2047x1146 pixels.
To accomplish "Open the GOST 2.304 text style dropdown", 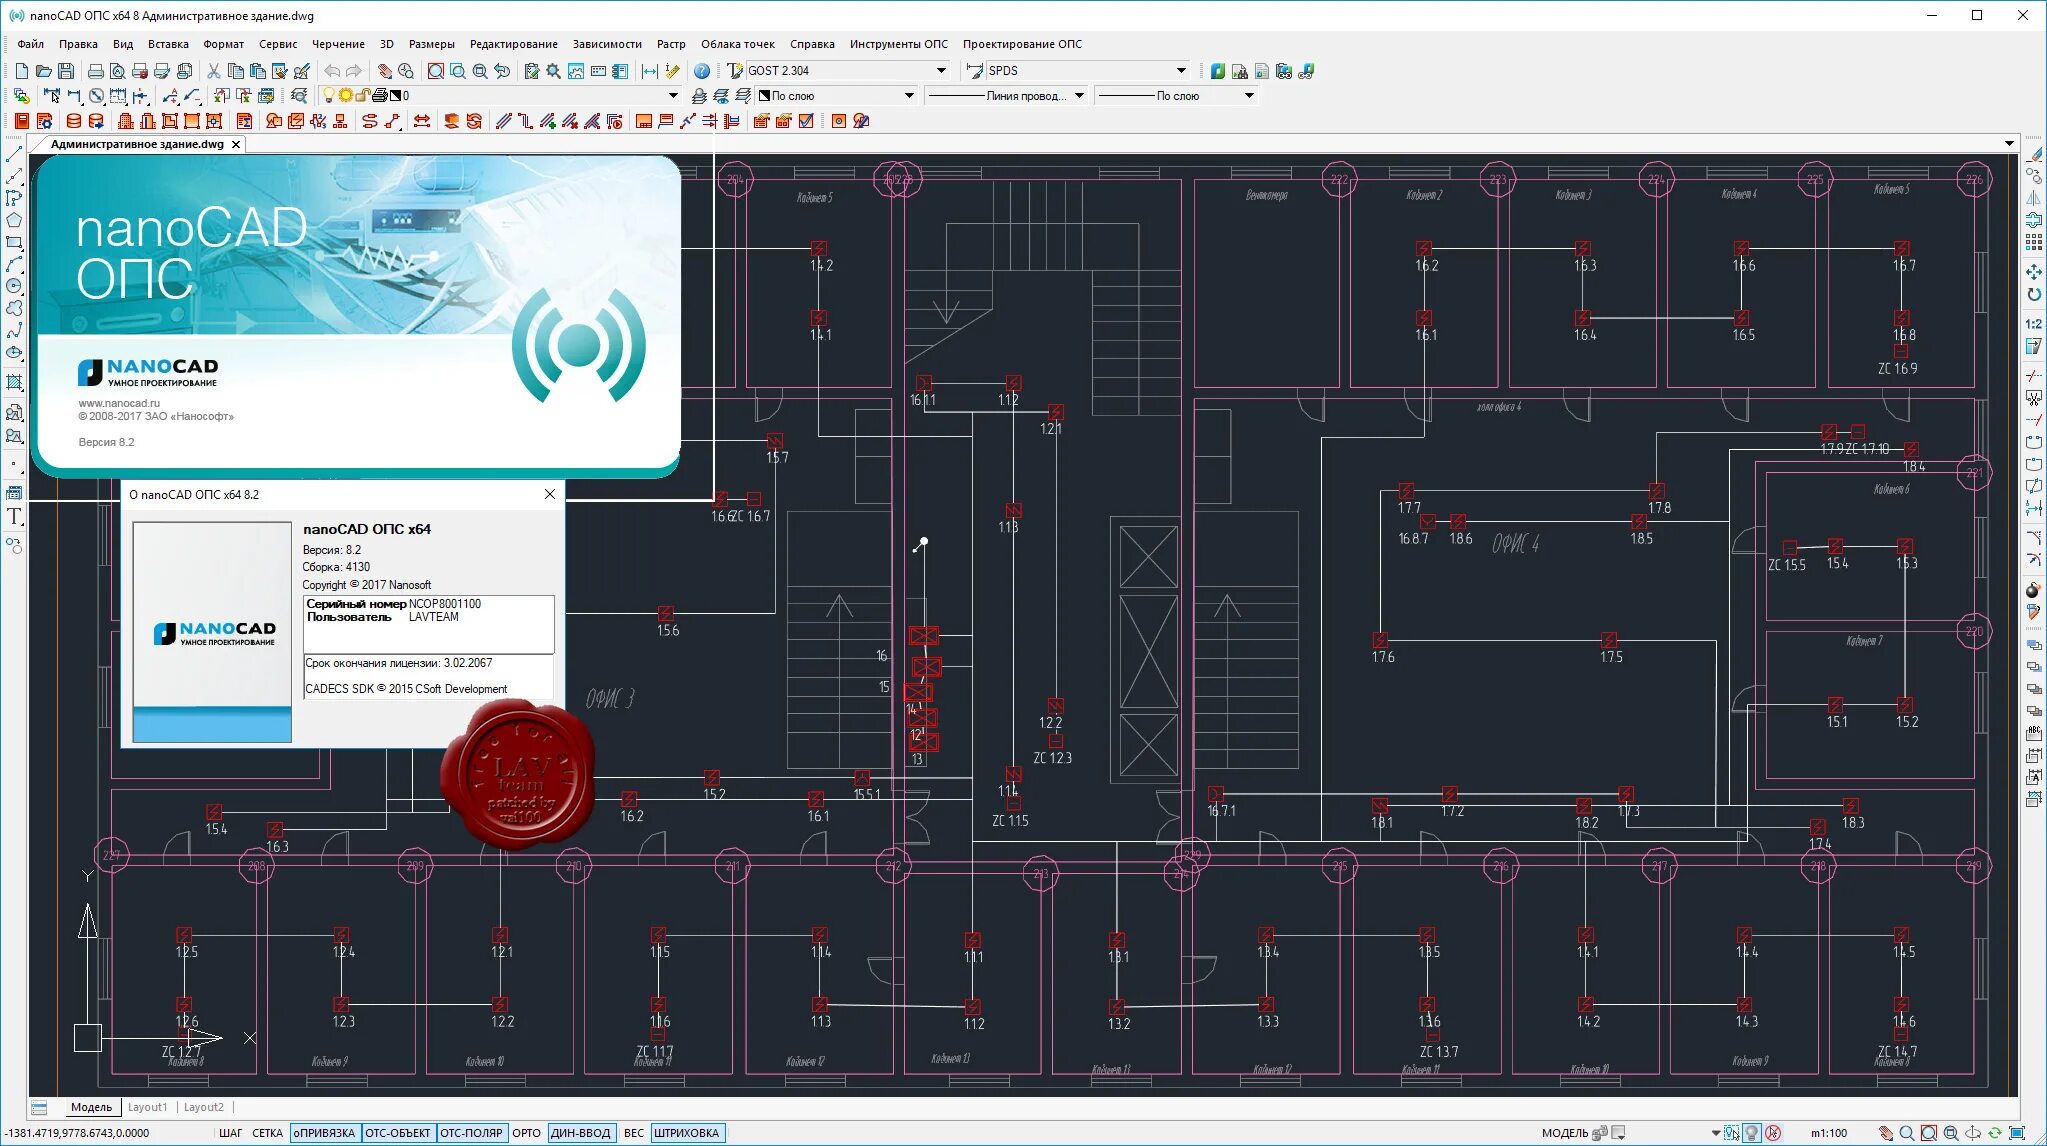I will [941, 71].
